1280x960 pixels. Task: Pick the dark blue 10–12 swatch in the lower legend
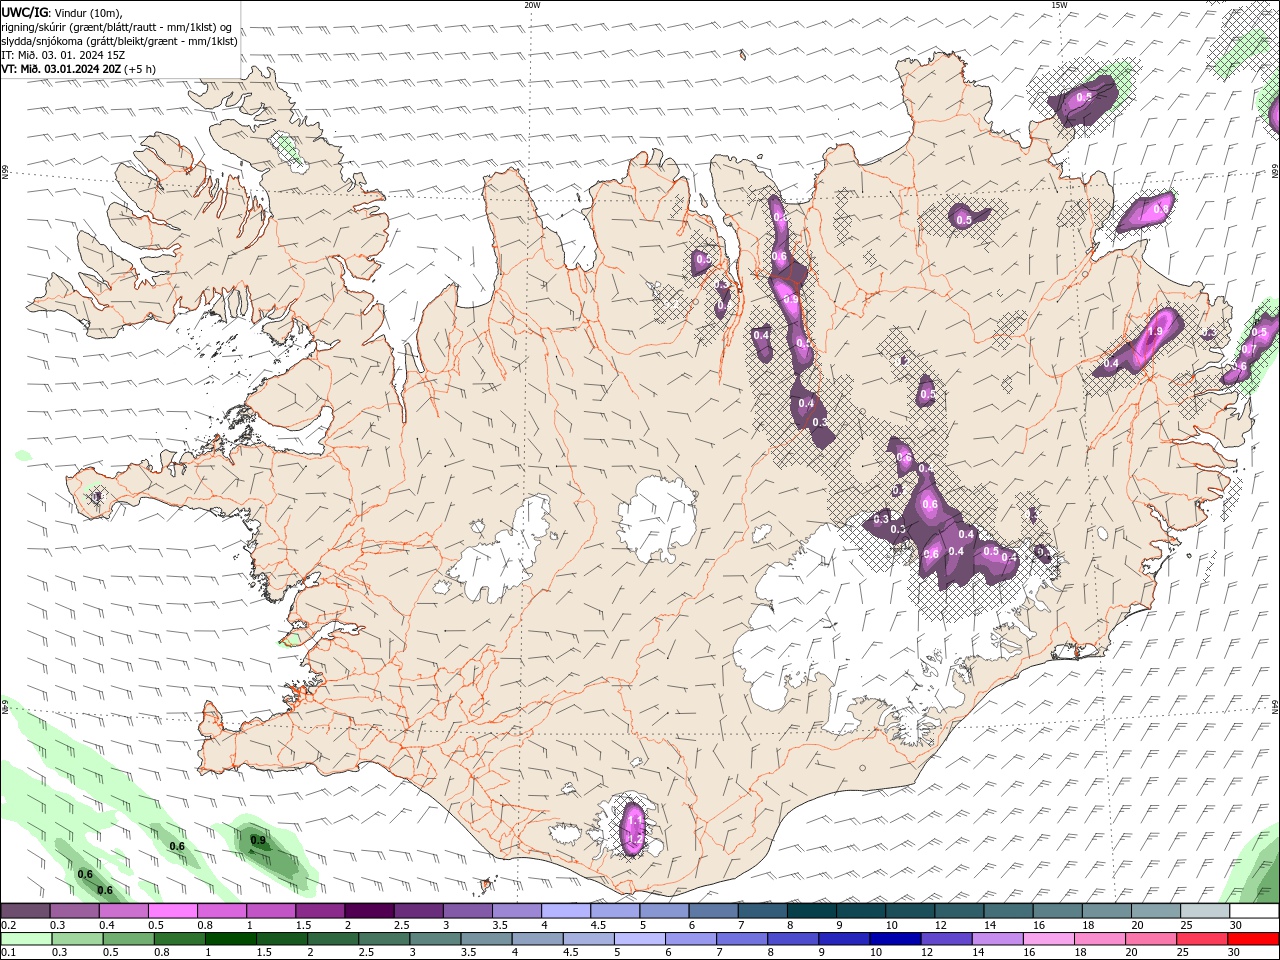895,938
